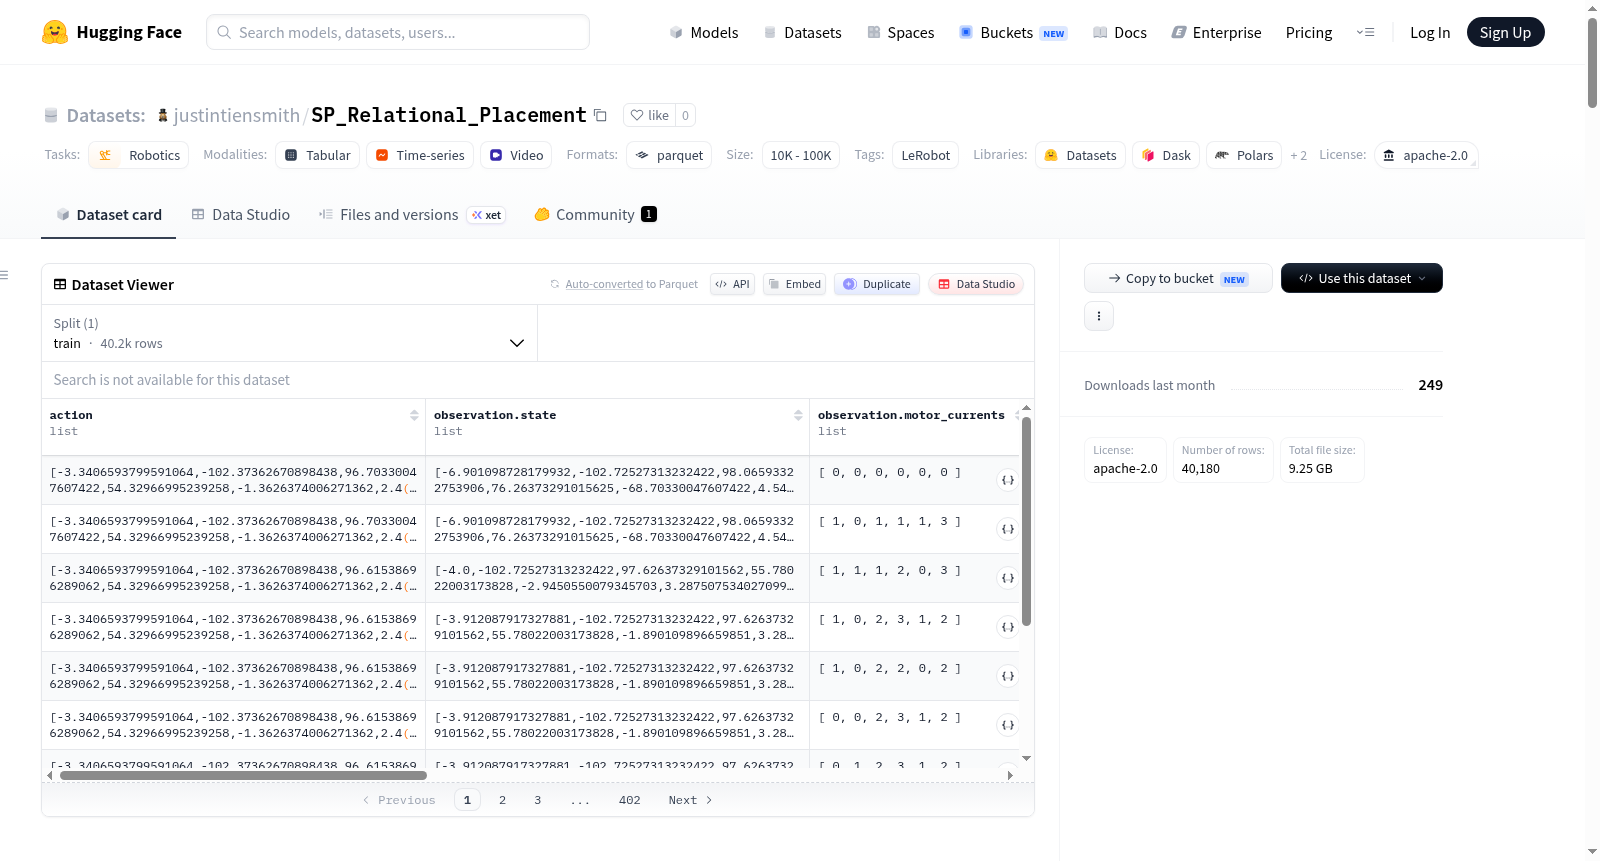Expand braces icon for row [ 1, 0, 2, 3, 1, 2 ]
The width and height of the screenshot is (1600, 861).
[1008, 627]
